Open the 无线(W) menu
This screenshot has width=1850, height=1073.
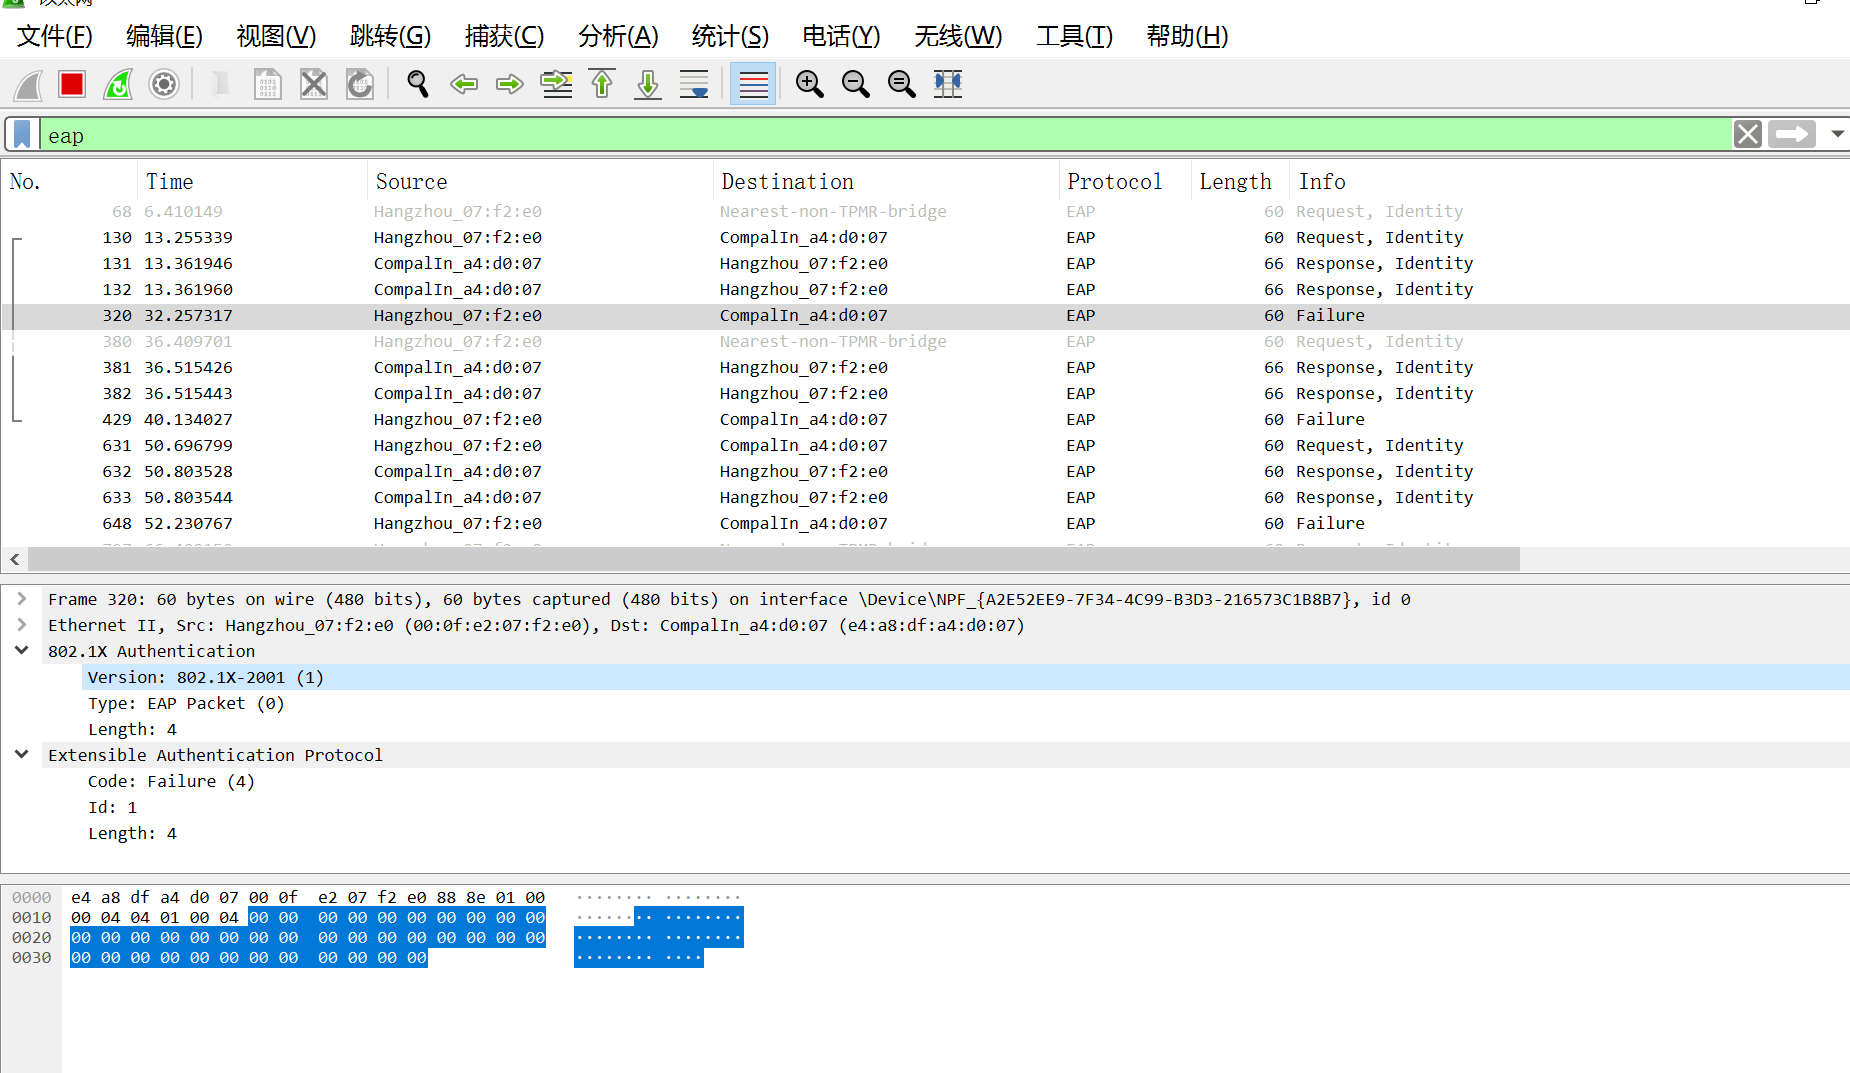[x=958, y=36]
